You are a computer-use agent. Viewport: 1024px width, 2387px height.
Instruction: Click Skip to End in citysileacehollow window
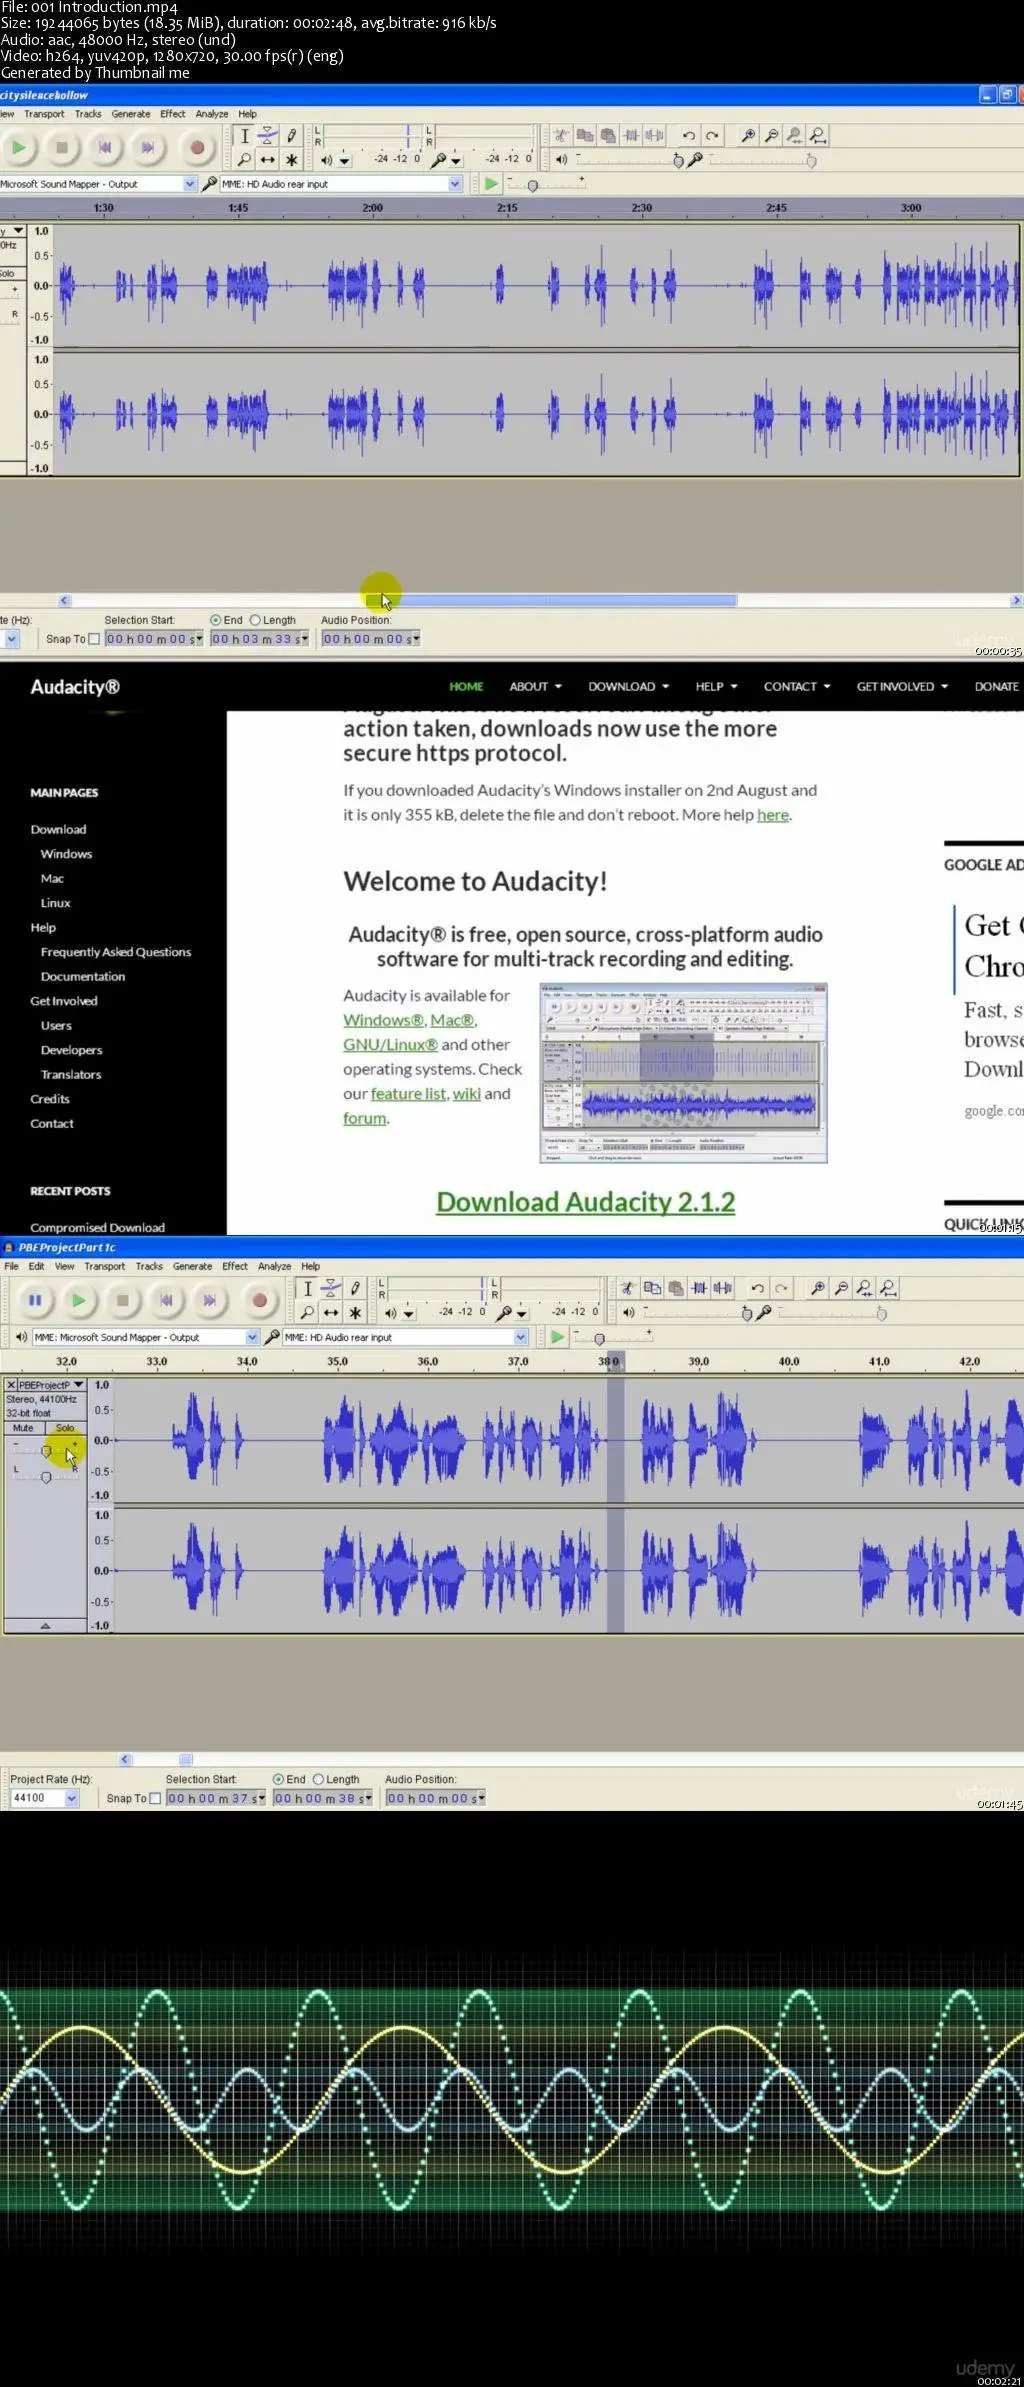[x=148, y=148]
